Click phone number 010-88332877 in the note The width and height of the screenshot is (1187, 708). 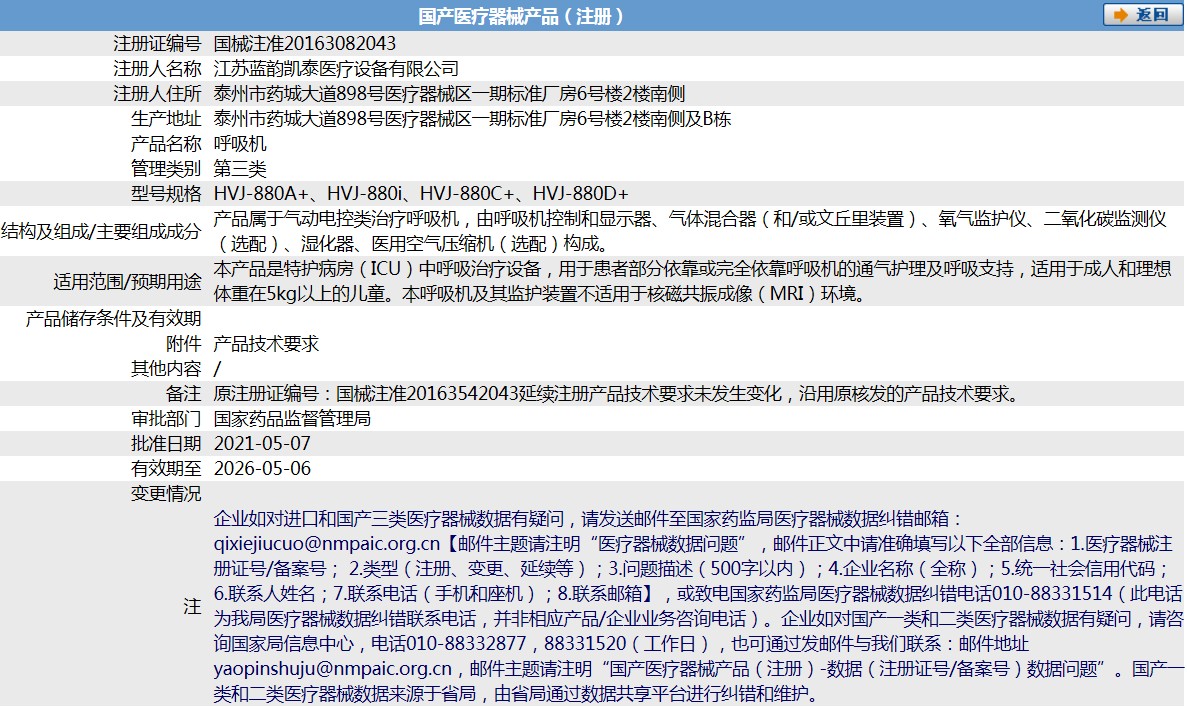(466, 644)
